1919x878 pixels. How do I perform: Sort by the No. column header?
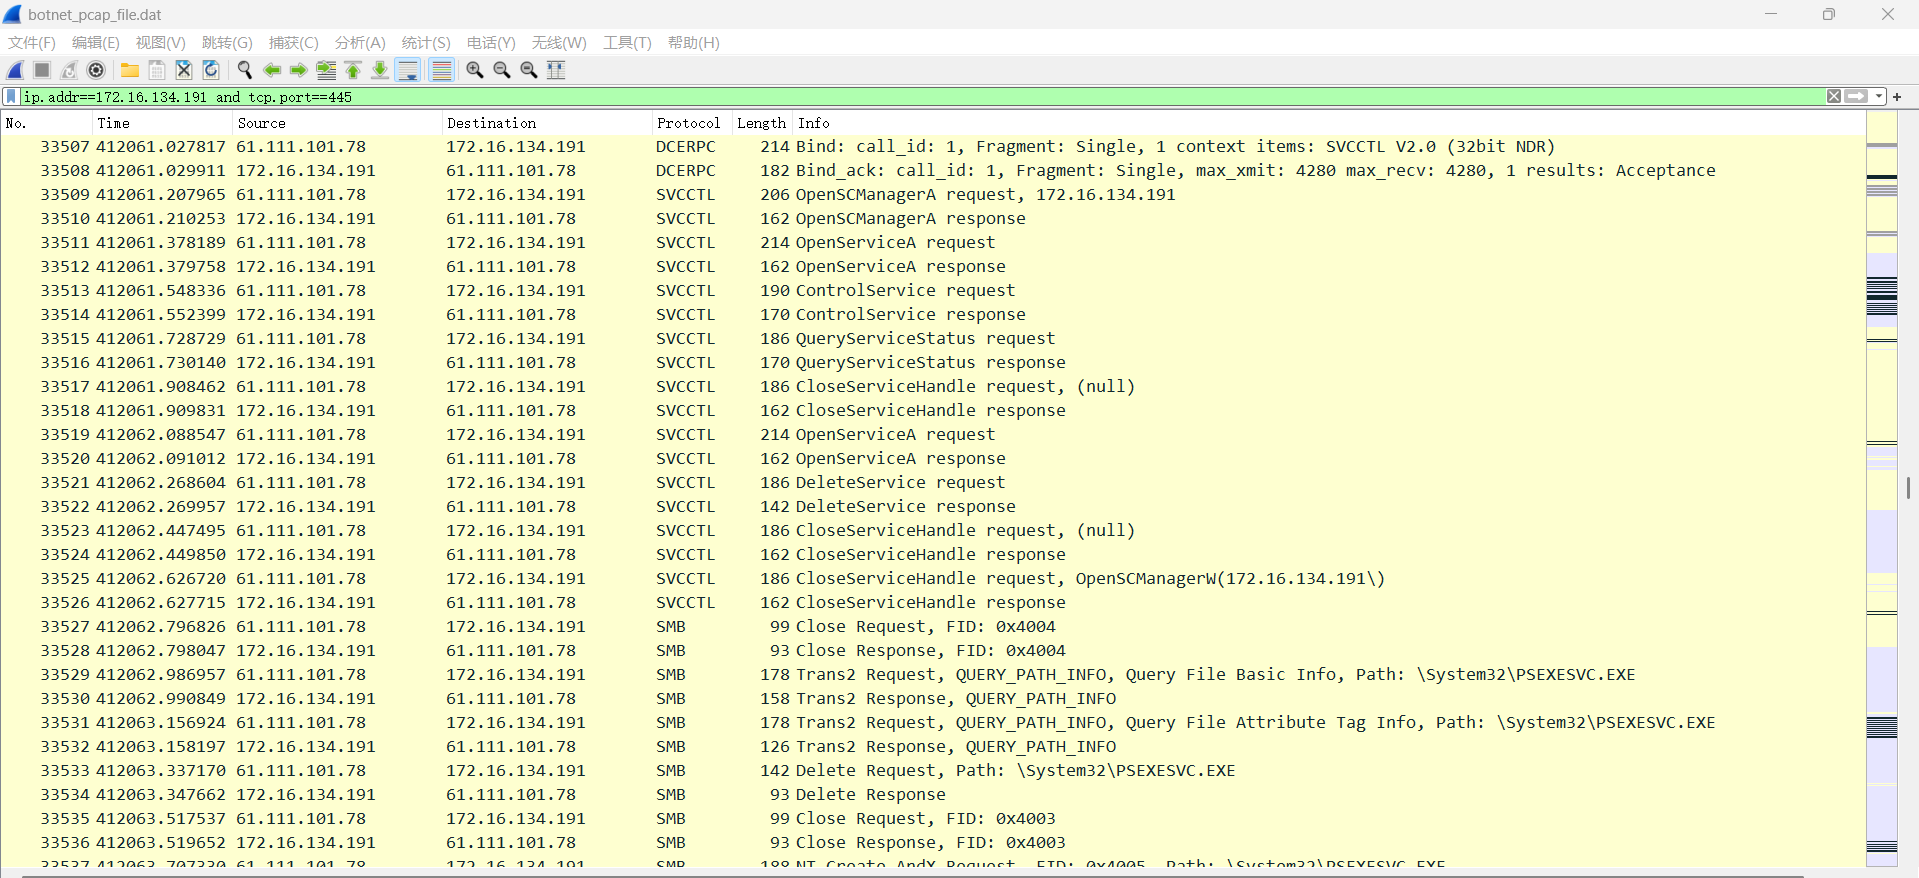(46, 123)
